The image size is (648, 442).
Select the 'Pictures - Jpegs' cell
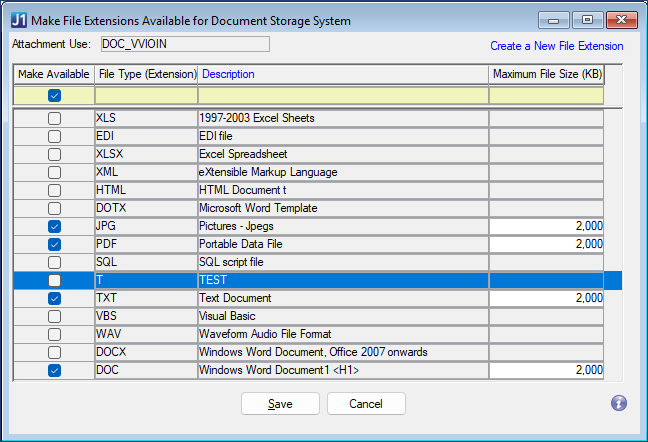click(x=343, y=226)
